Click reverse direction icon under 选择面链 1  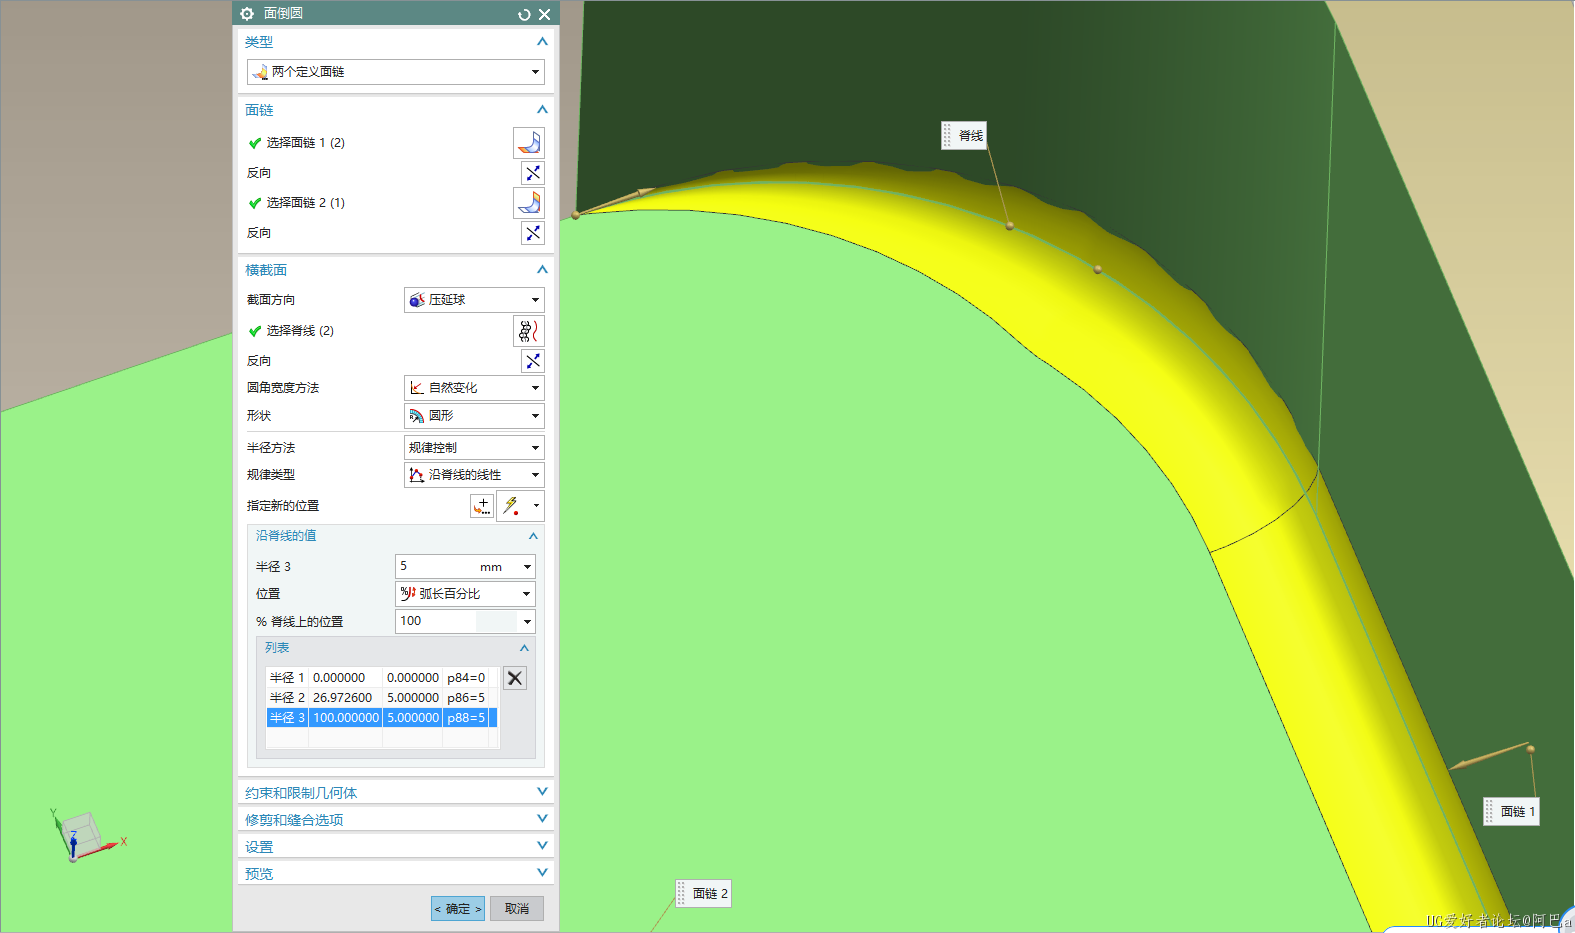[533, 173]
